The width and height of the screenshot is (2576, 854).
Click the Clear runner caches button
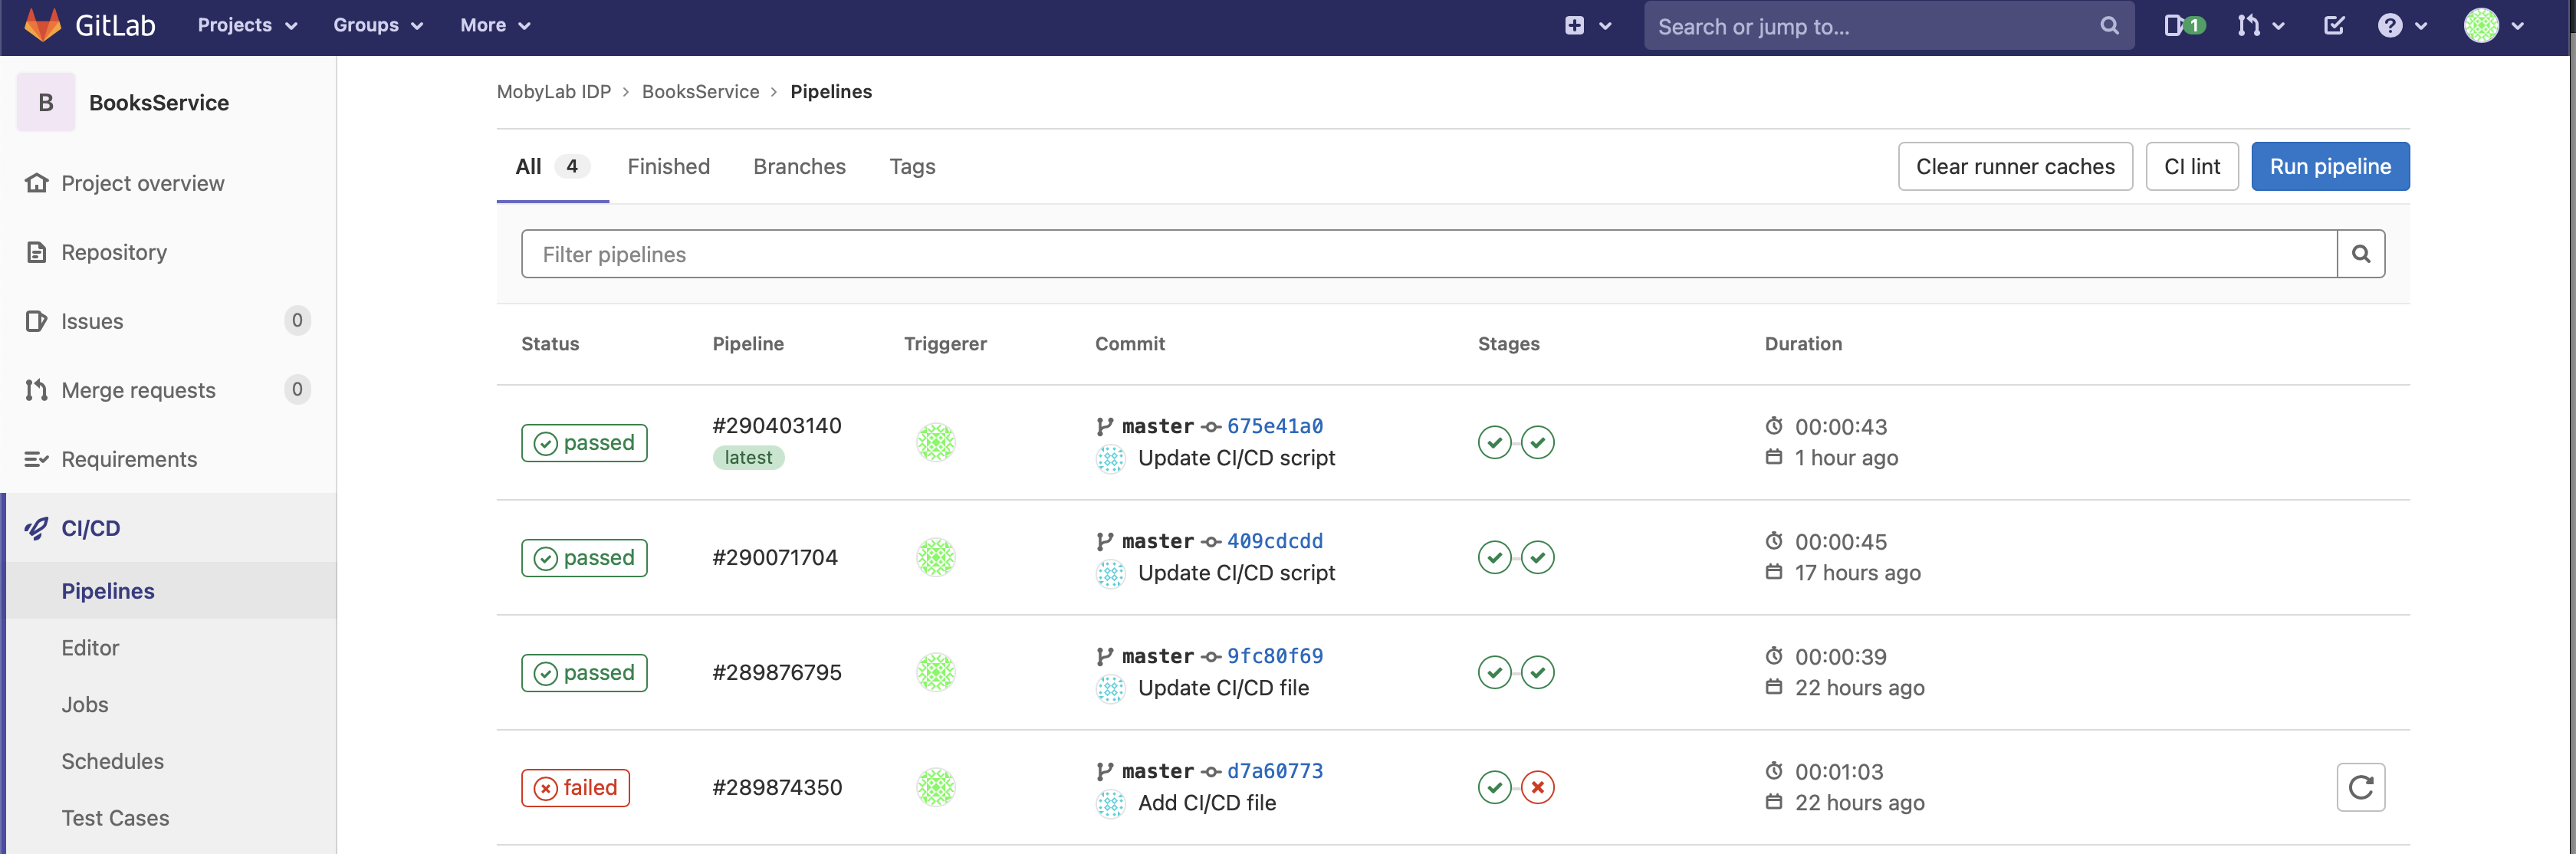pyautogui.click(x=2014, y=166)
